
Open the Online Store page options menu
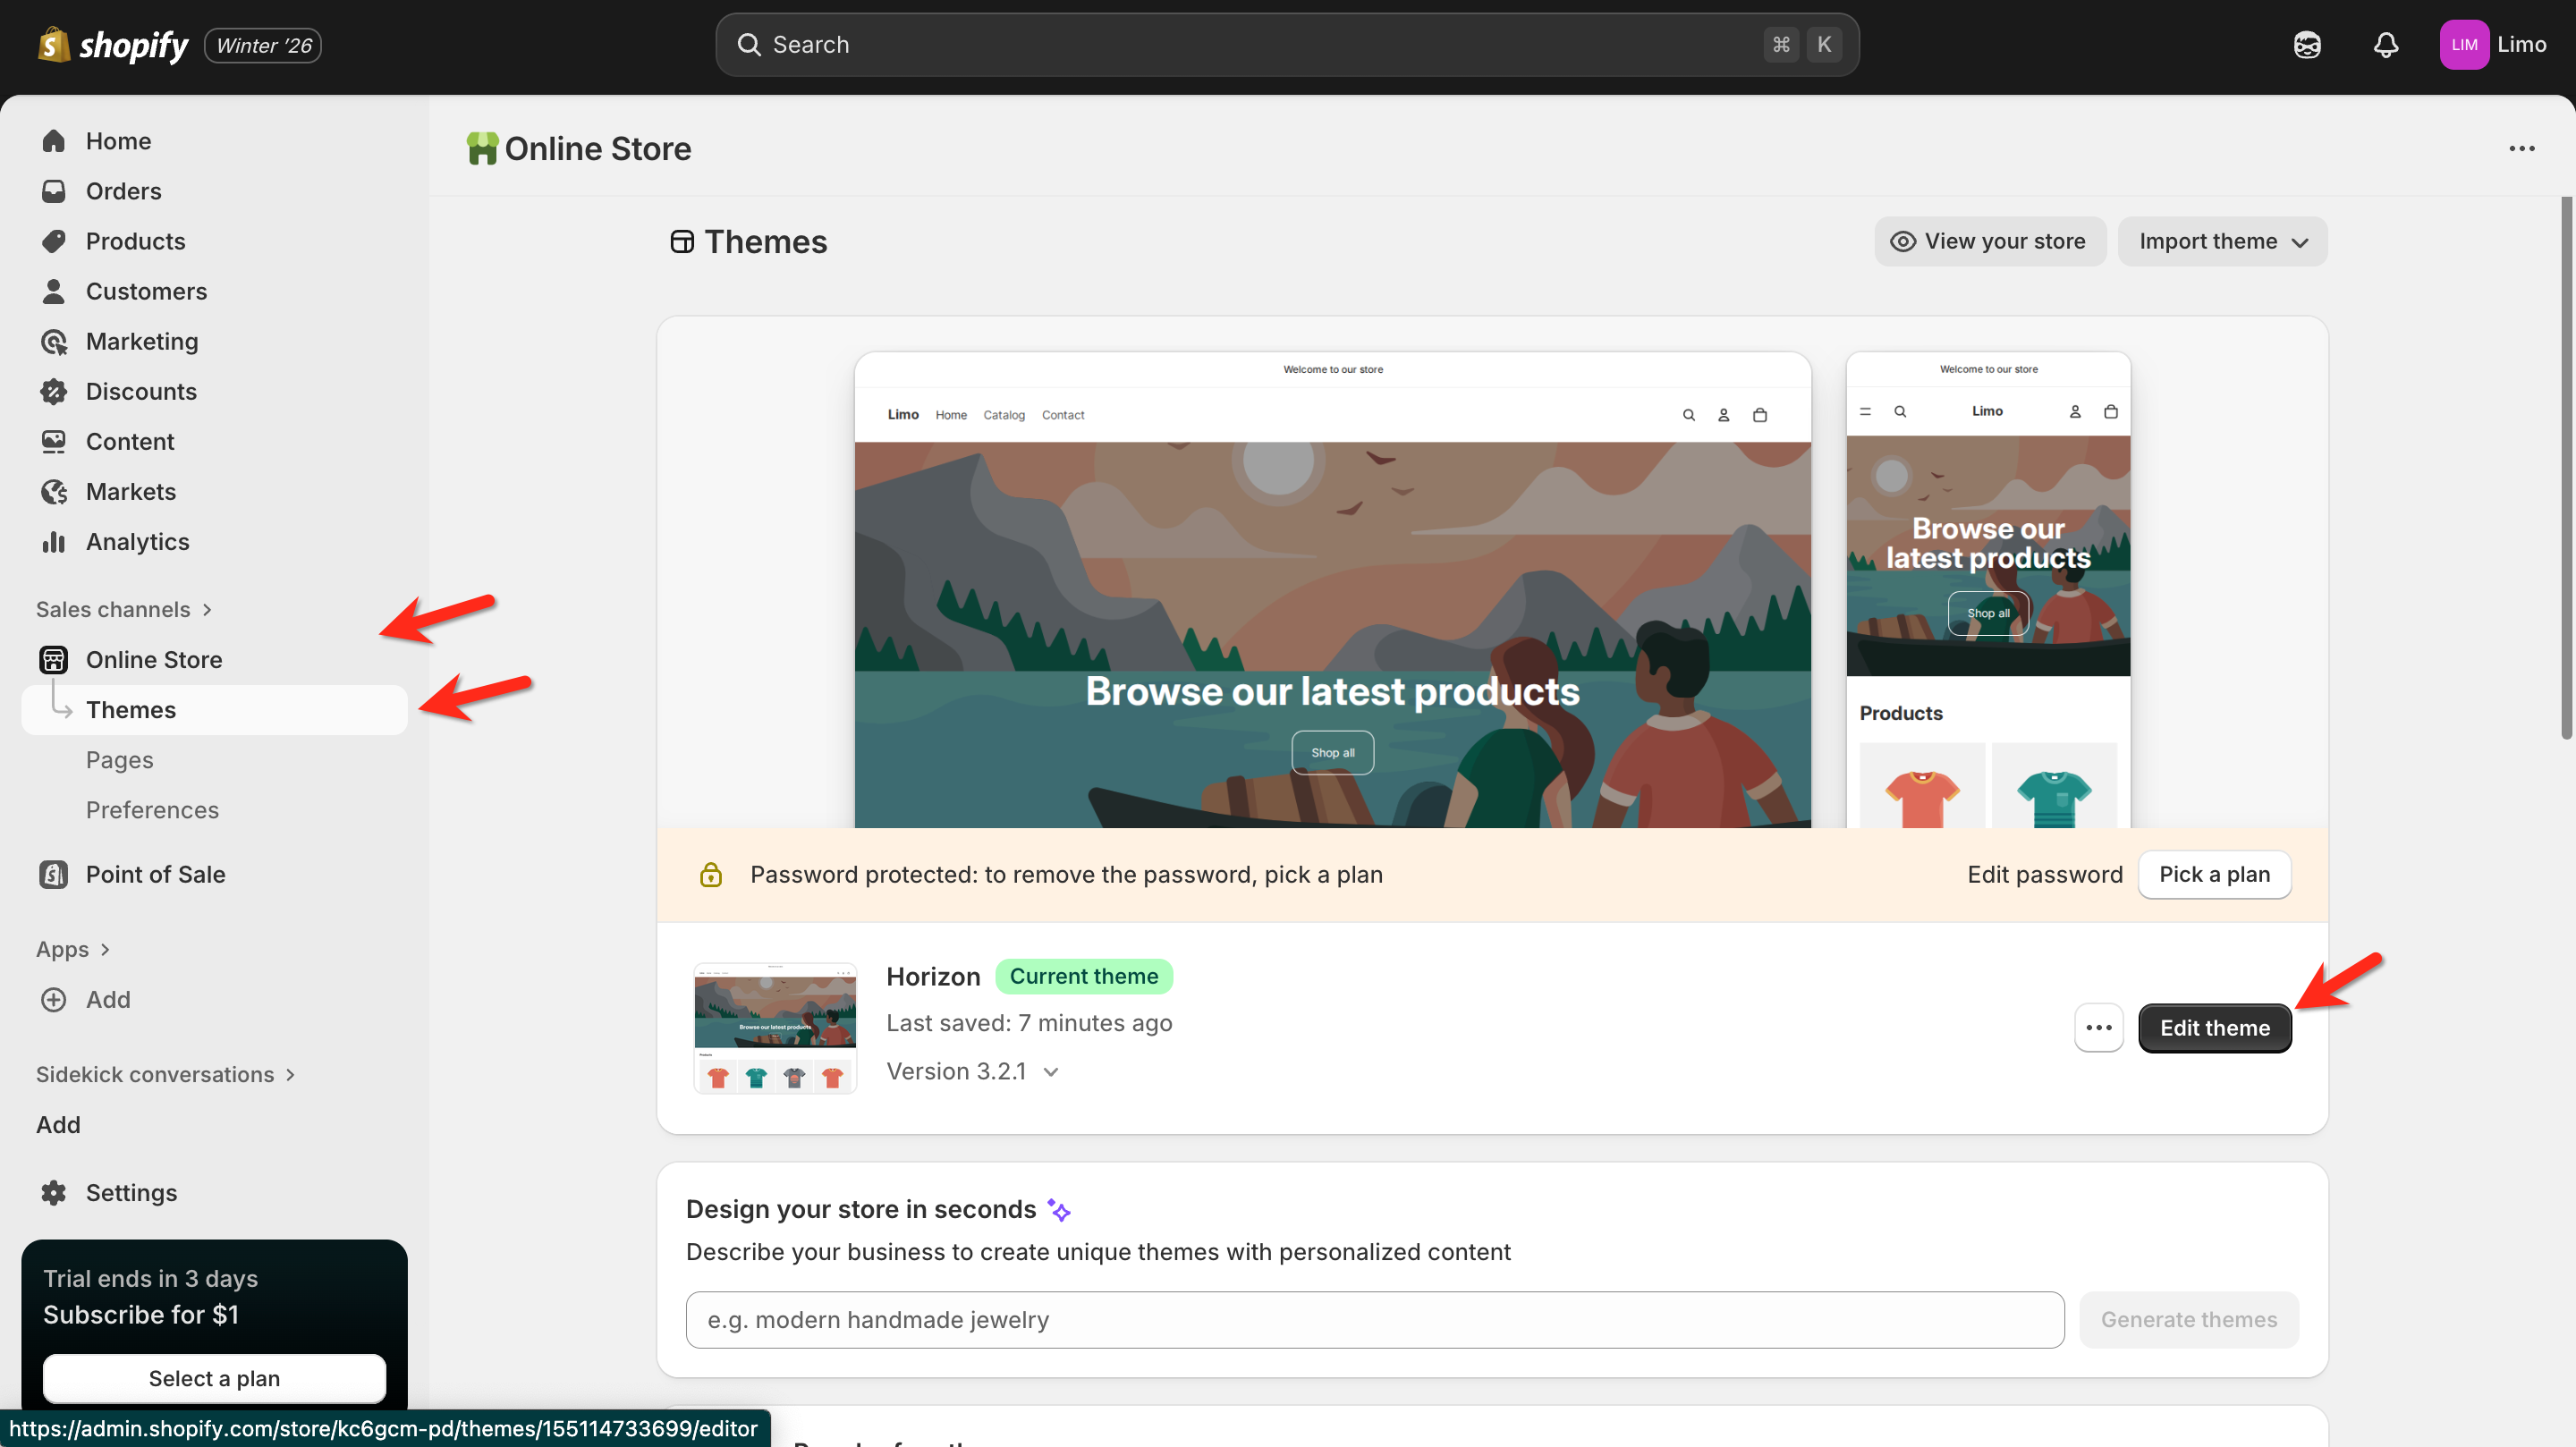(x=2523, y=148)
